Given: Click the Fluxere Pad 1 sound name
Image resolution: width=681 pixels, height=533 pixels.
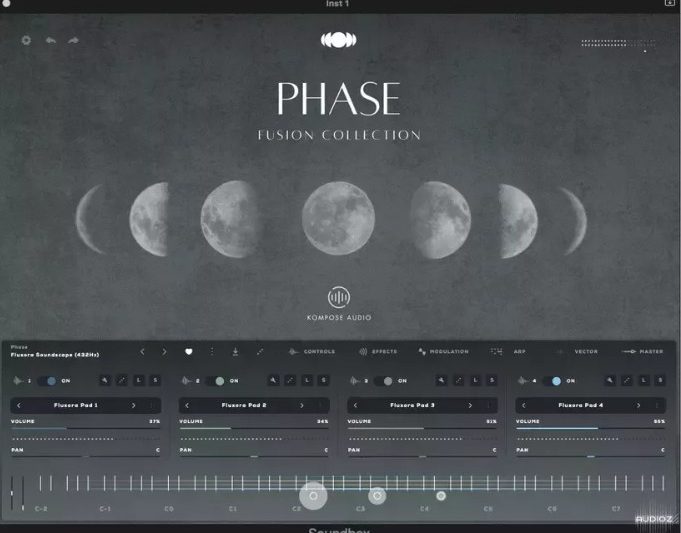Looking at the screenshot, I should pyautogui.click(x=76, y=405).
